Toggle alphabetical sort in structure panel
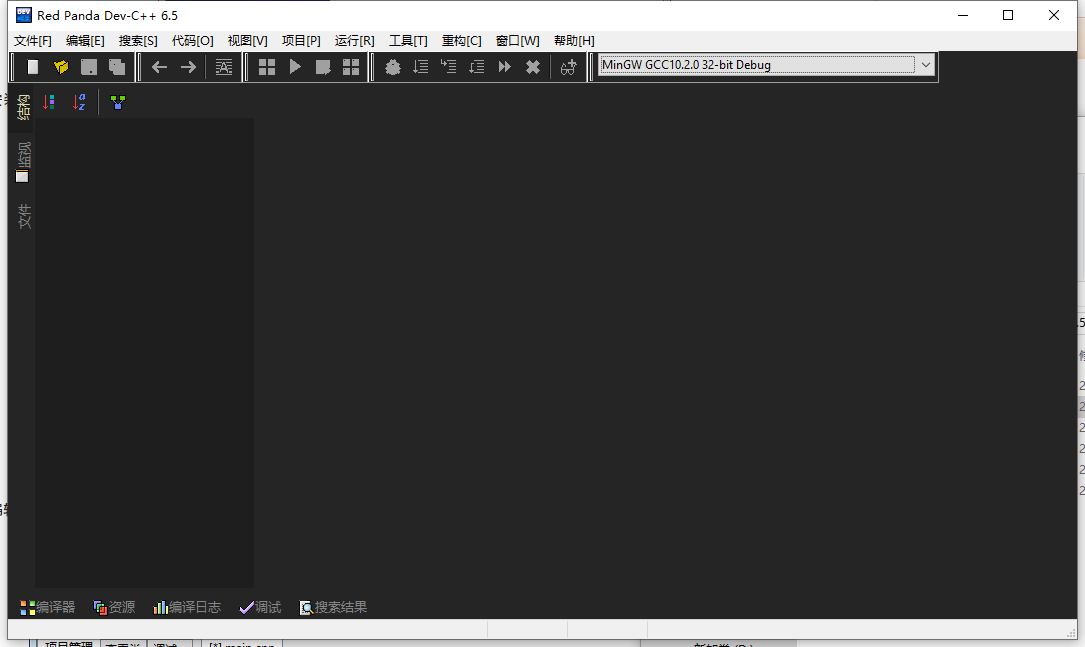This screenshot has width=1085, height=647. point(80,102)
